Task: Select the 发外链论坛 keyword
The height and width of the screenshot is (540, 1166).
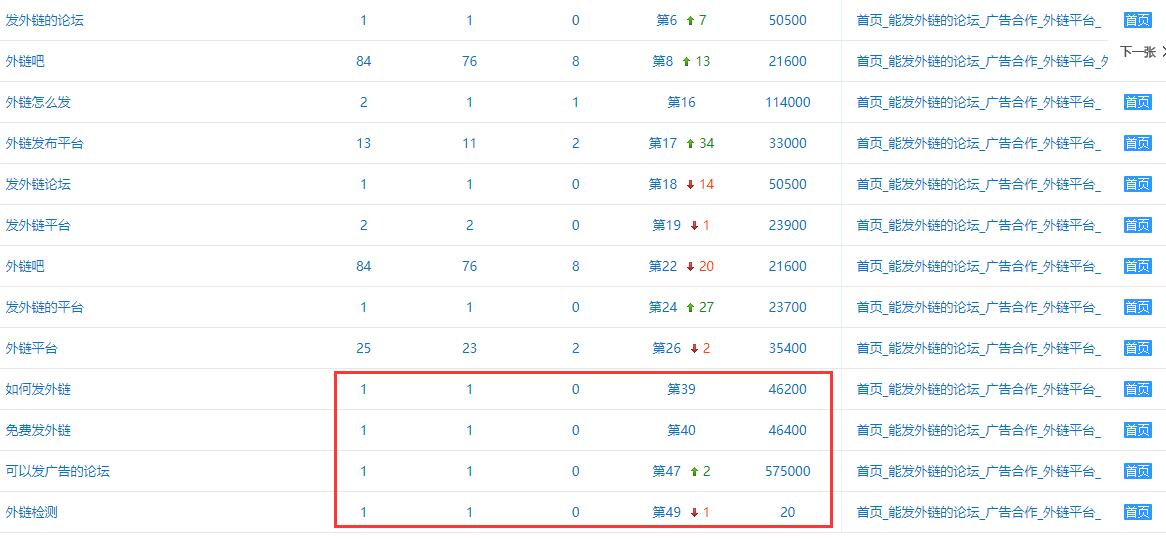Action: click(x=39, y=184)
